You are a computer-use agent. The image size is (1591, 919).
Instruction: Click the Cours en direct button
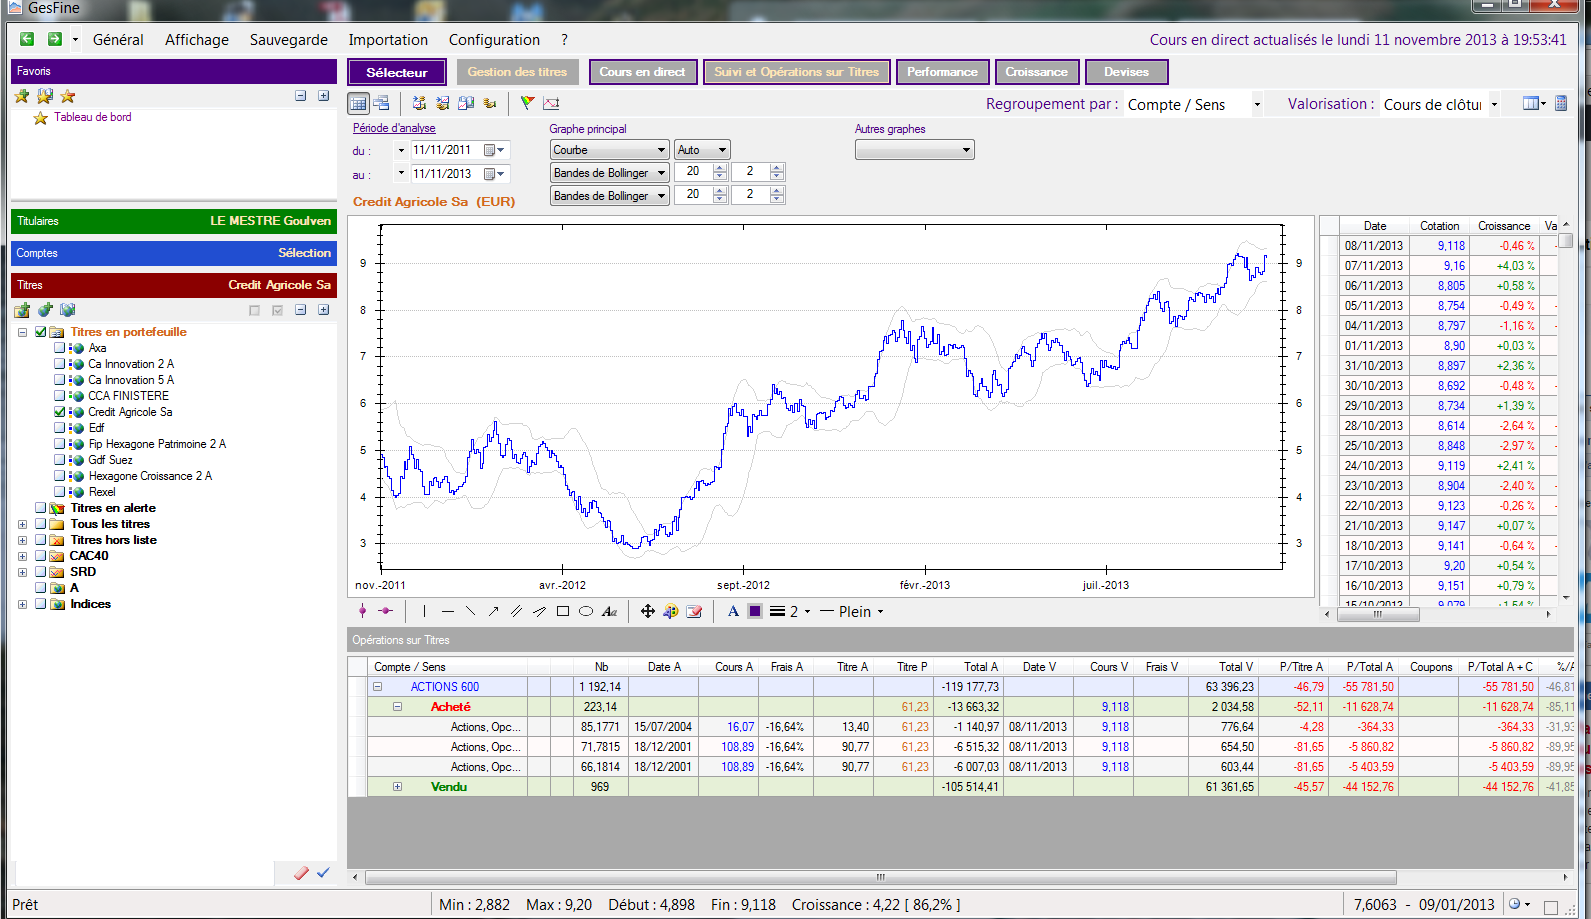click(642, 72)
